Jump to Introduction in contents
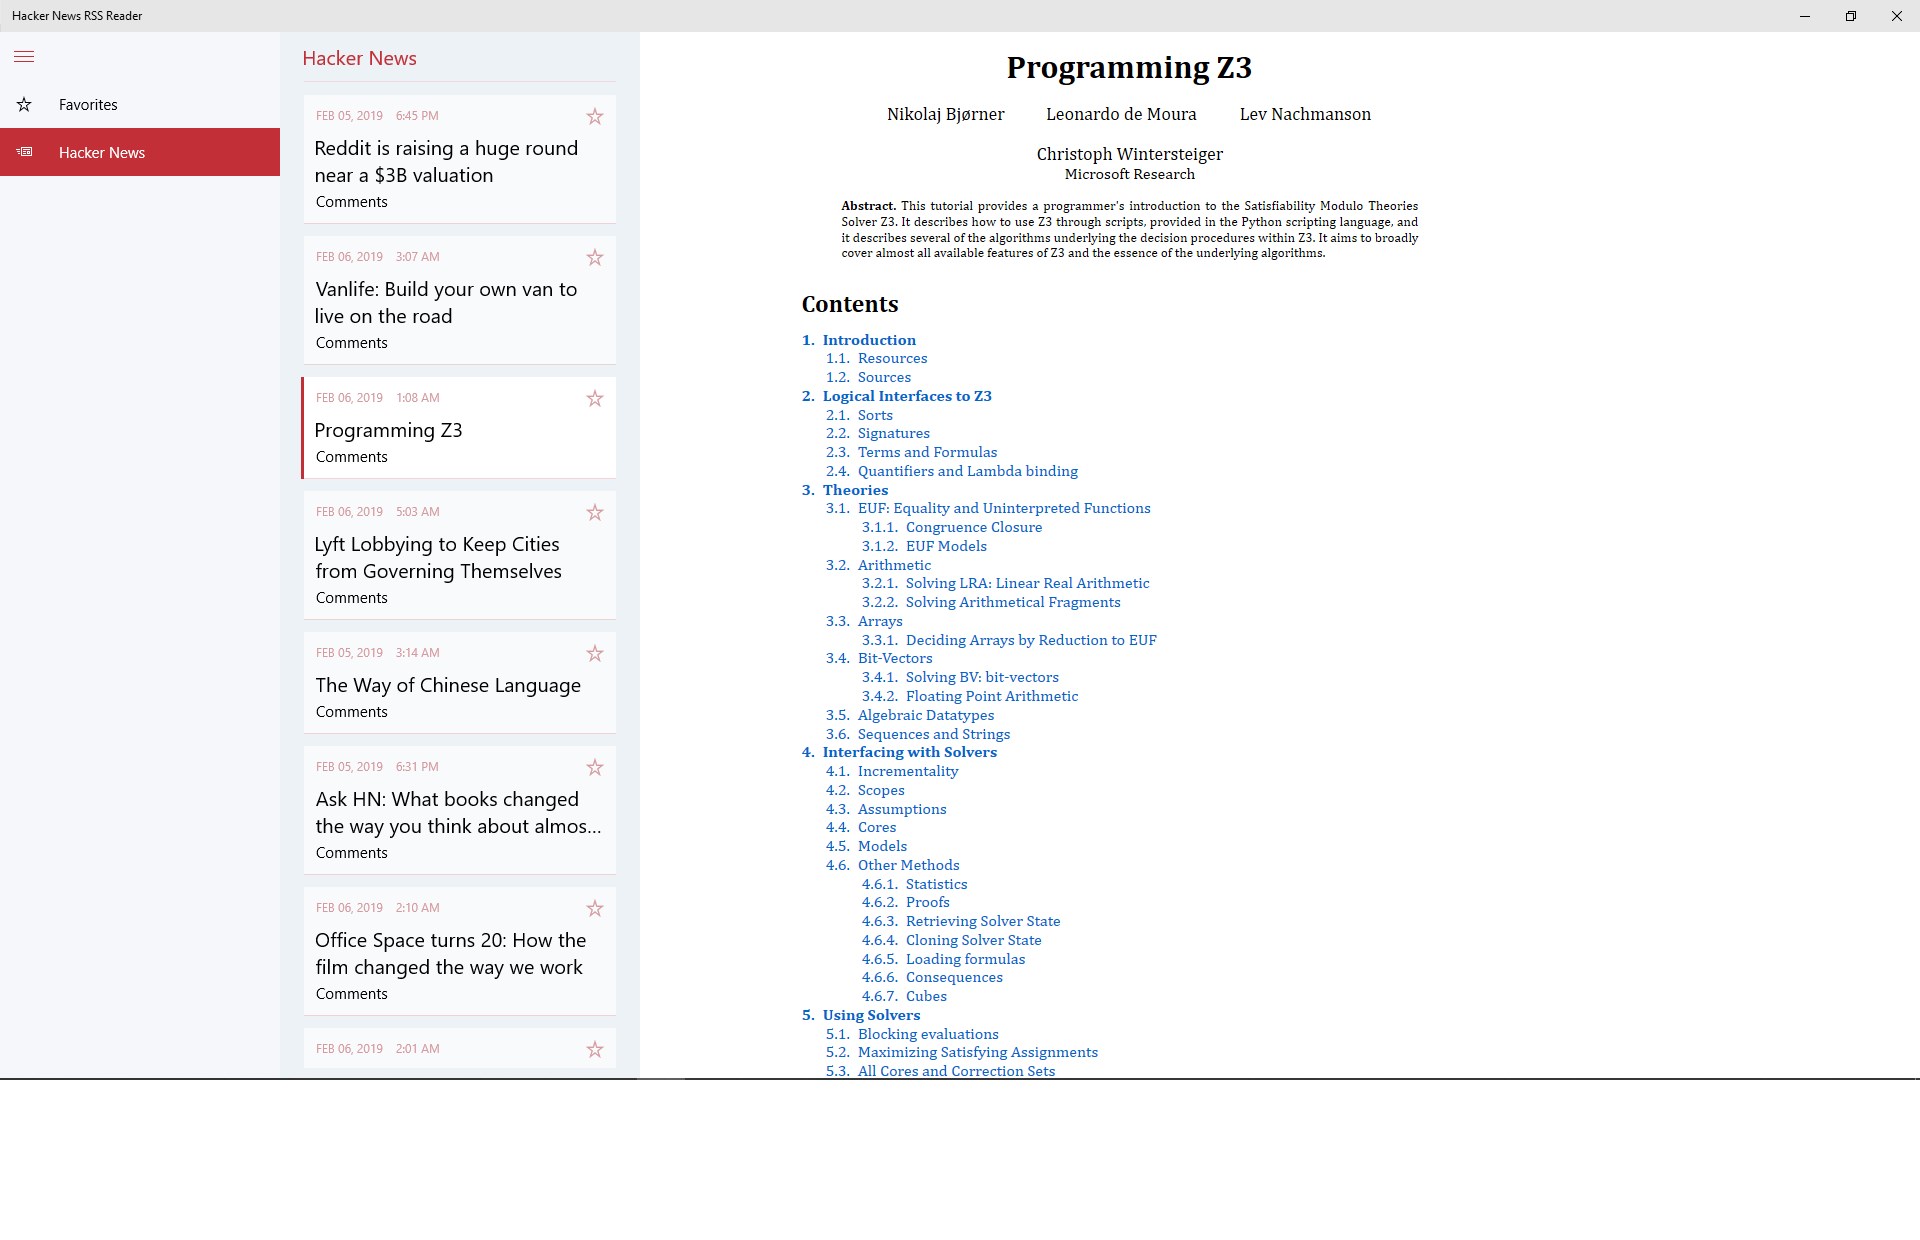The width and height of the screenshot is (1920, 1240). tap(868, 340)
